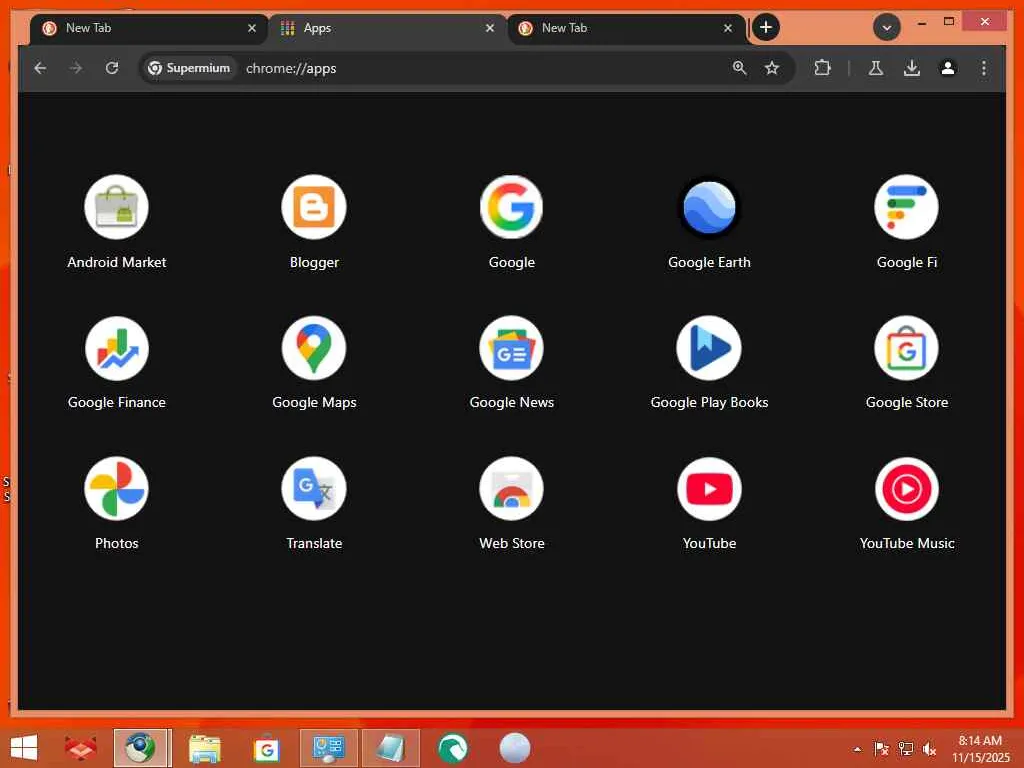
Task: Click the Supermium site info chip
Action: [x=189, y=68]
